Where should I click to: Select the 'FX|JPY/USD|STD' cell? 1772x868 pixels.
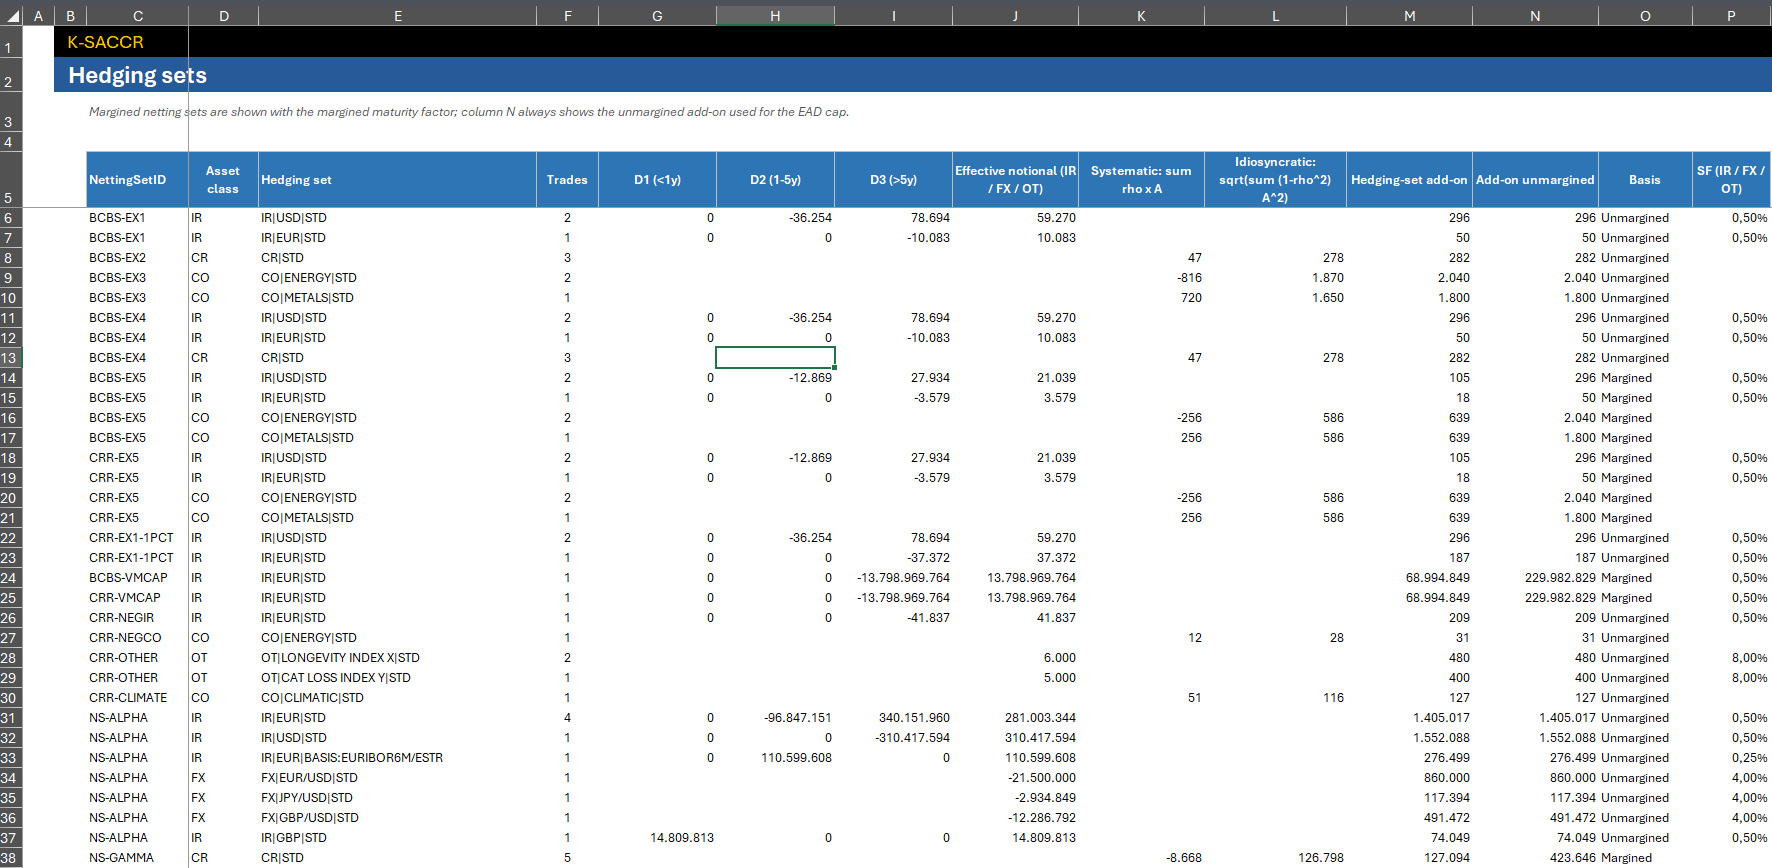pos(397,798)
